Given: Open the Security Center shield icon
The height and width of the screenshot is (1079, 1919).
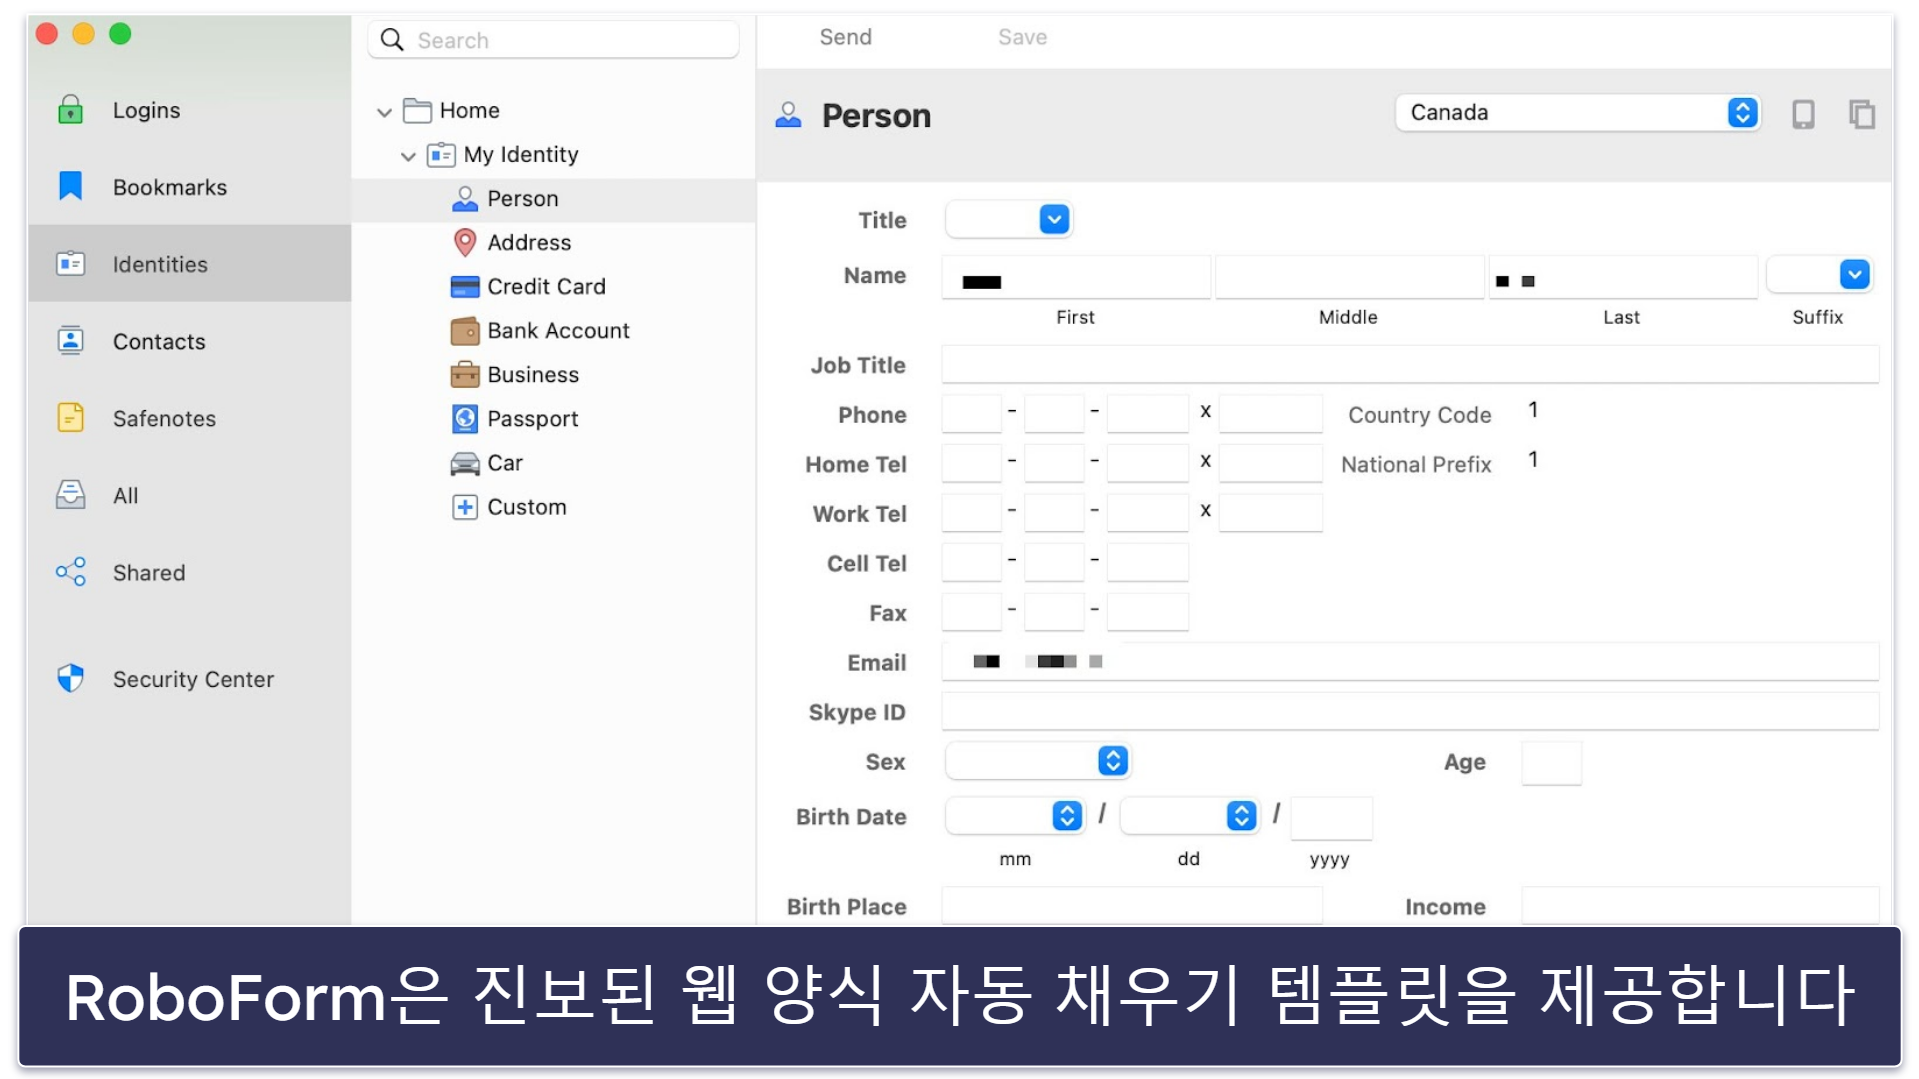Looking at the screenshot, I should pyautogui.click(x=70, y=679).
